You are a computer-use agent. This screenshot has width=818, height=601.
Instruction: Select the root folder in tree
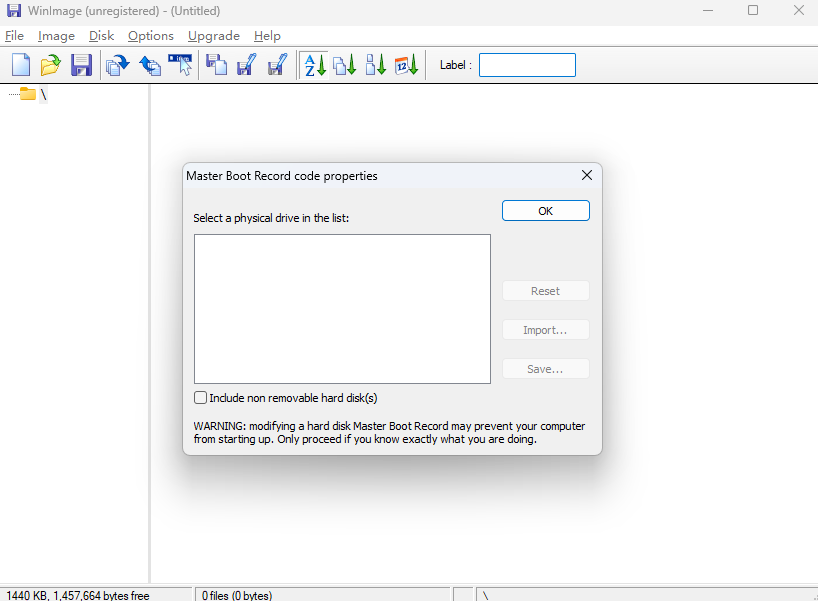point(28,94)
